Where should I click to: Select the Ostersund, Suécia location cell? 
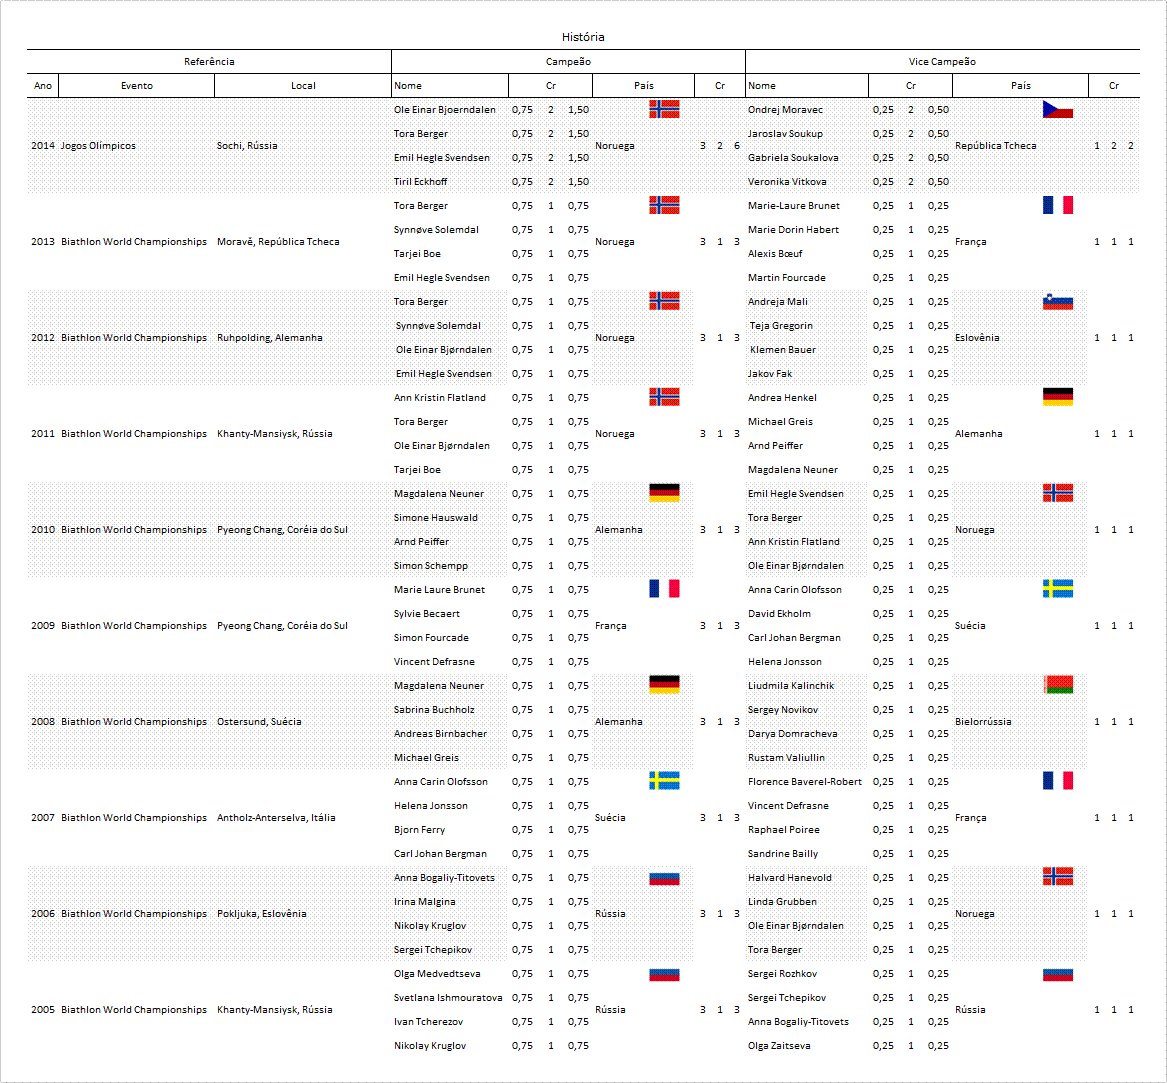click(259, 722)
